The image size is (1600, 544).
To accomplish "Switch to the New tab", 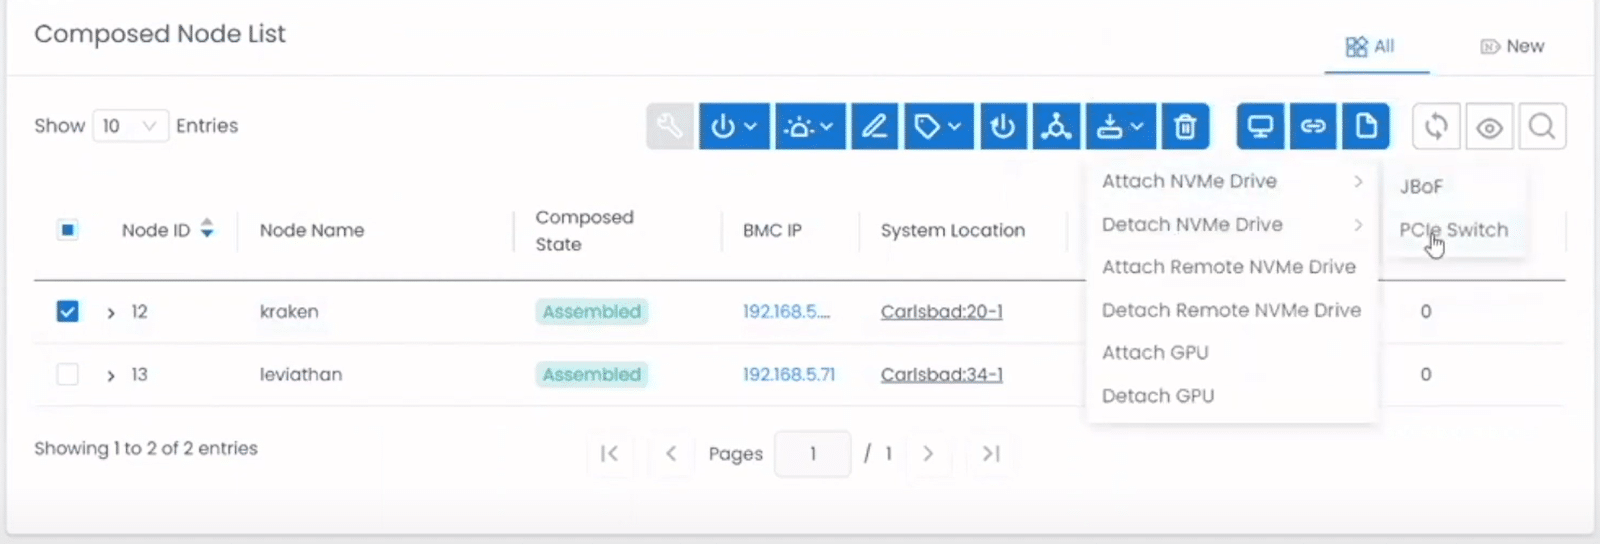I will pyautogui.click(x=1513, y=46).
